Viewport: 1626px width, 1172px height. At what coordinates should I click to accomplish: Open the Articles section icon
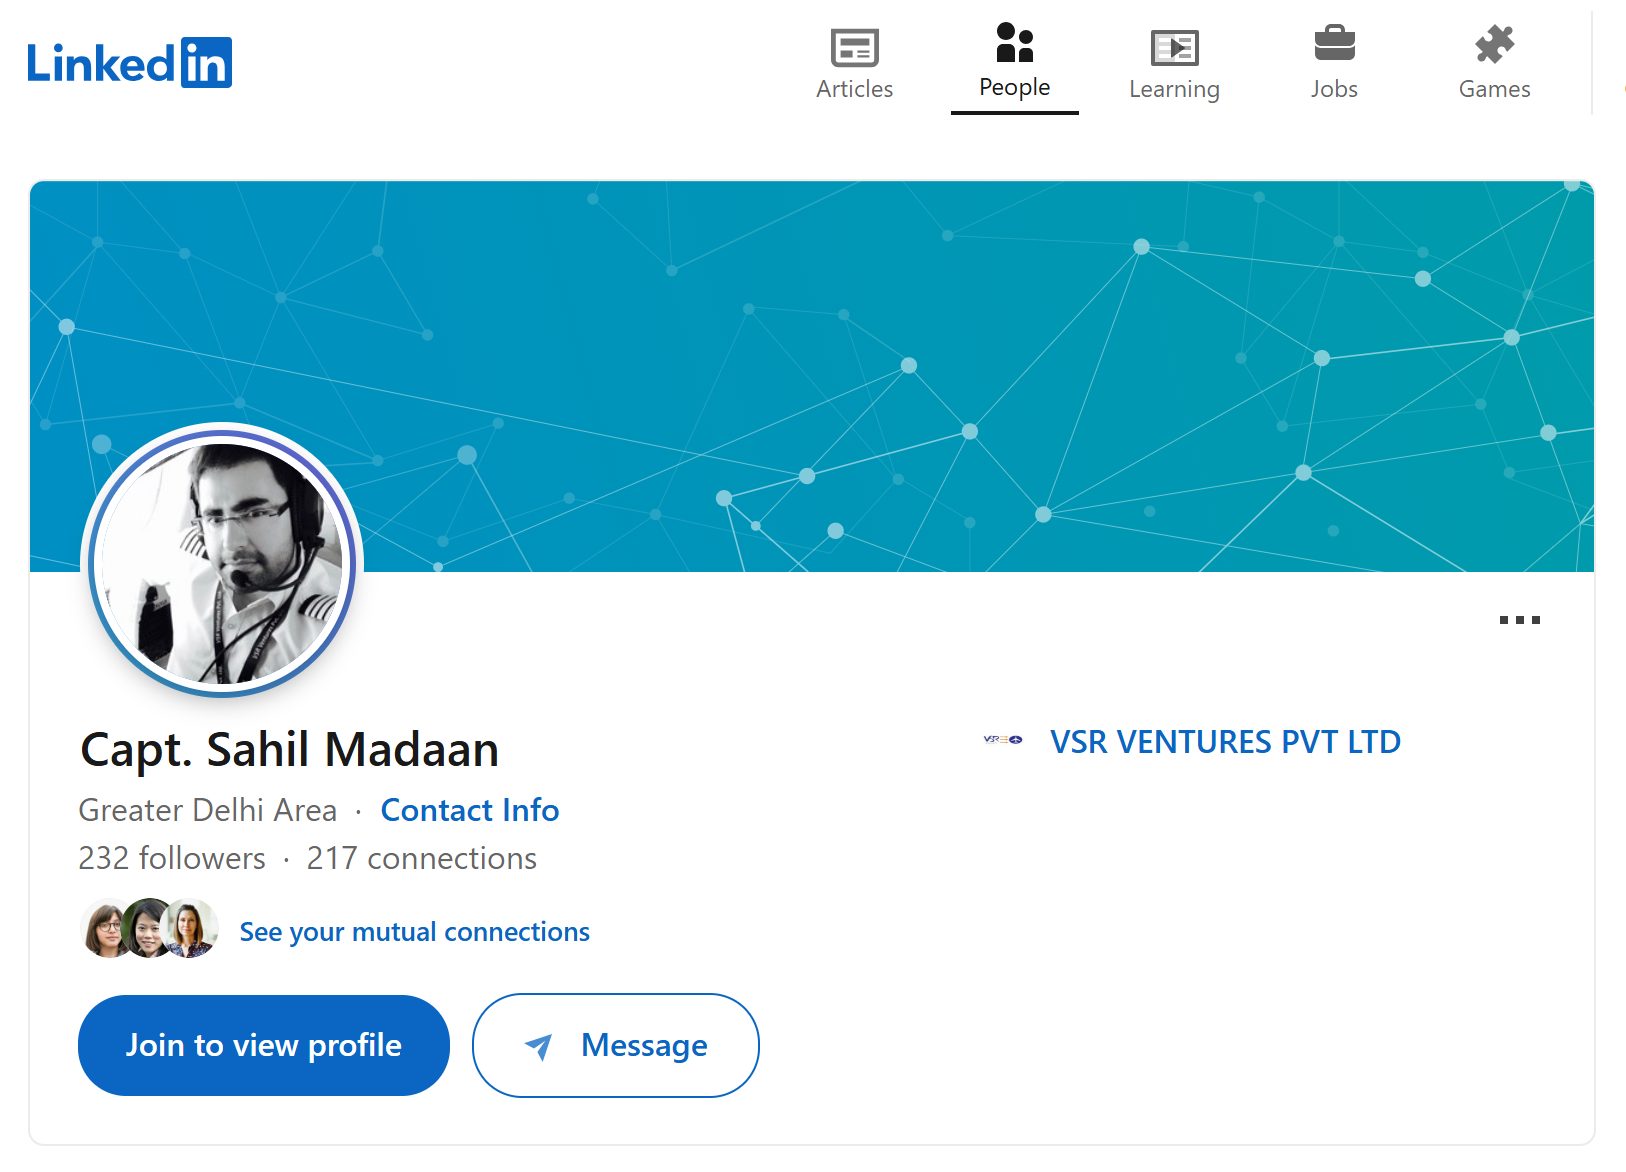click(x=854, y=47)
